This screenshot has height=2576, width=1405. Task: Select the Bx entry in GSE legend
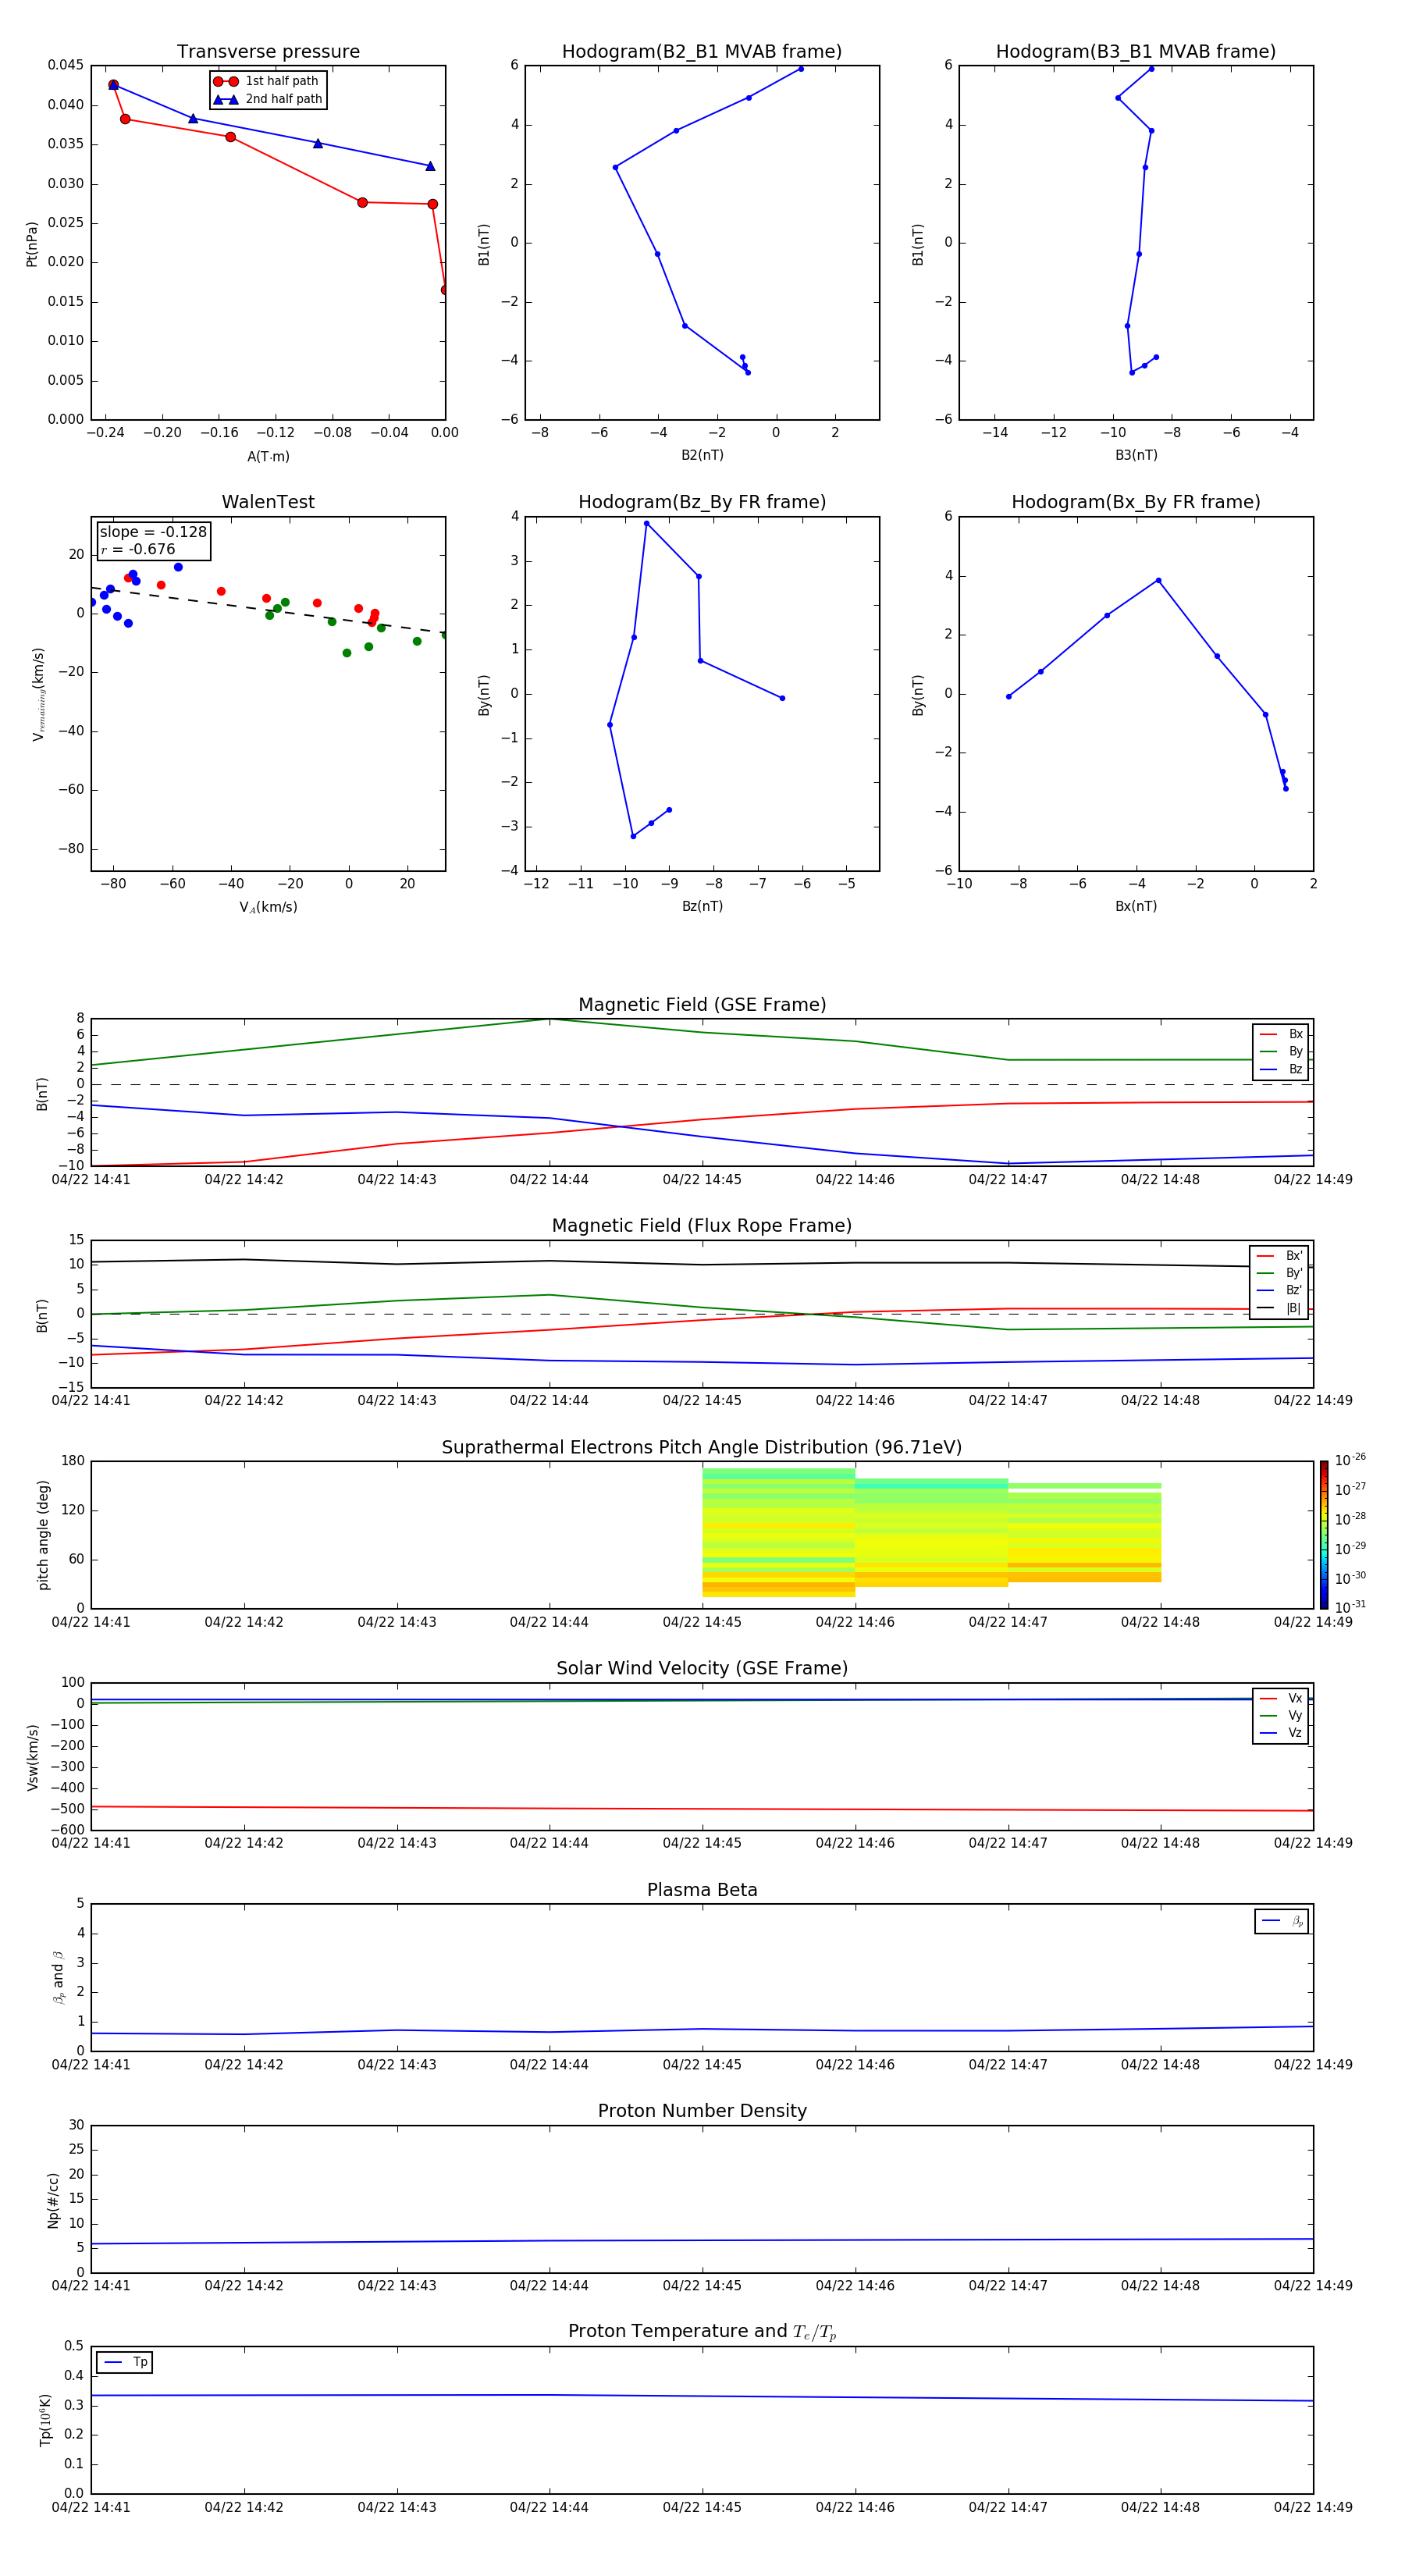pyautogui.click(x=1281, y=1034)
